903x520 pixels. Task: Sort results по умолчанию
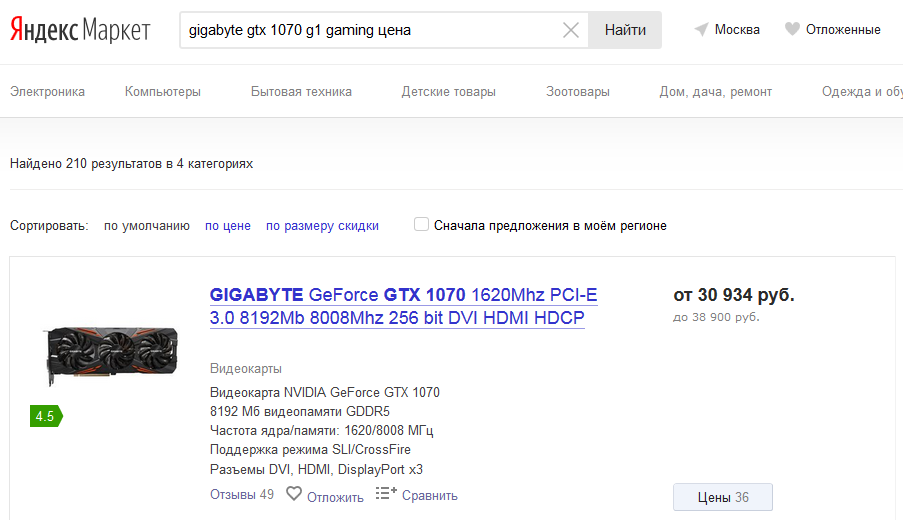(x=147, y=226)
